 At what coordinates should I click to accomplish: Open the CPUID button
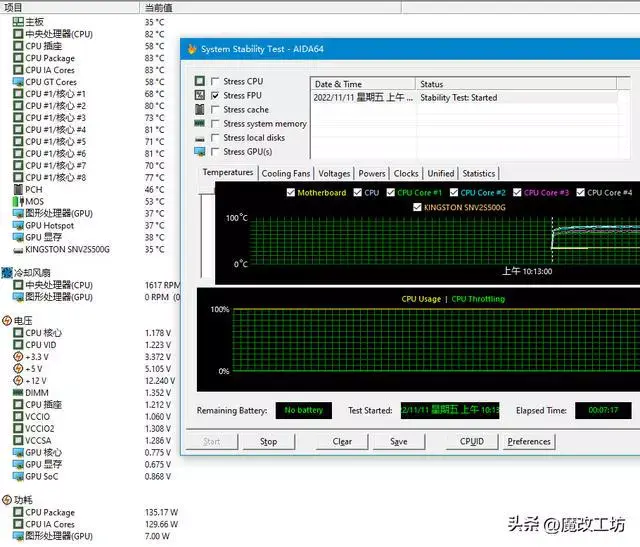click(472, 442)
